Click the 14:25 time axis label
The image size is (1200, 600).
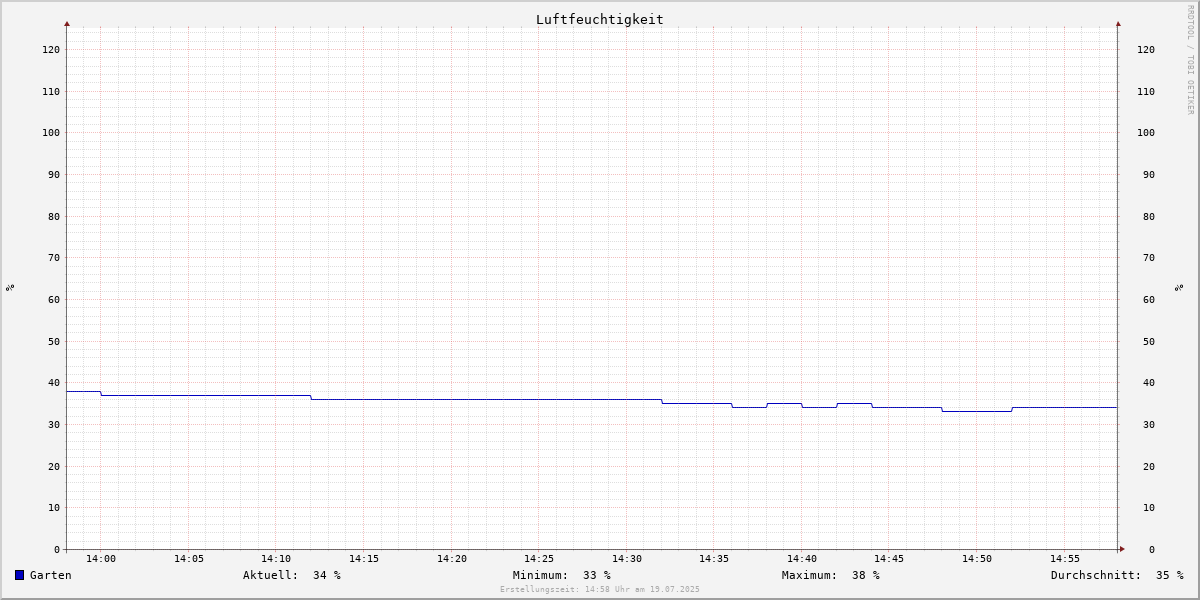pyautogui.click(x=539, y=559)
